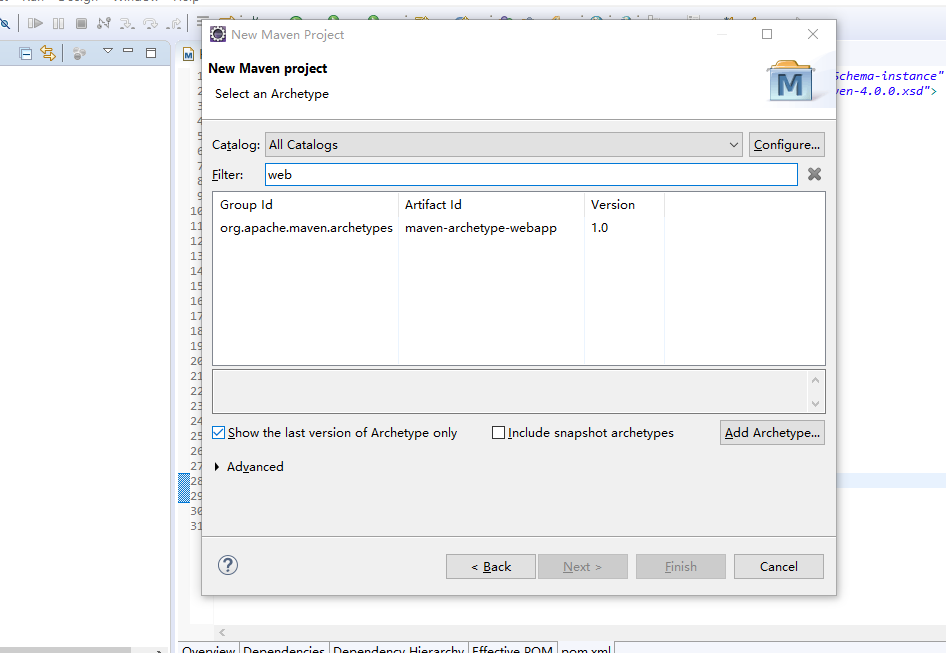Click the grey focus-task icon in the explorer panel
Image resolution: width=946 pixels, height=653 pixels.
(79, 54)
